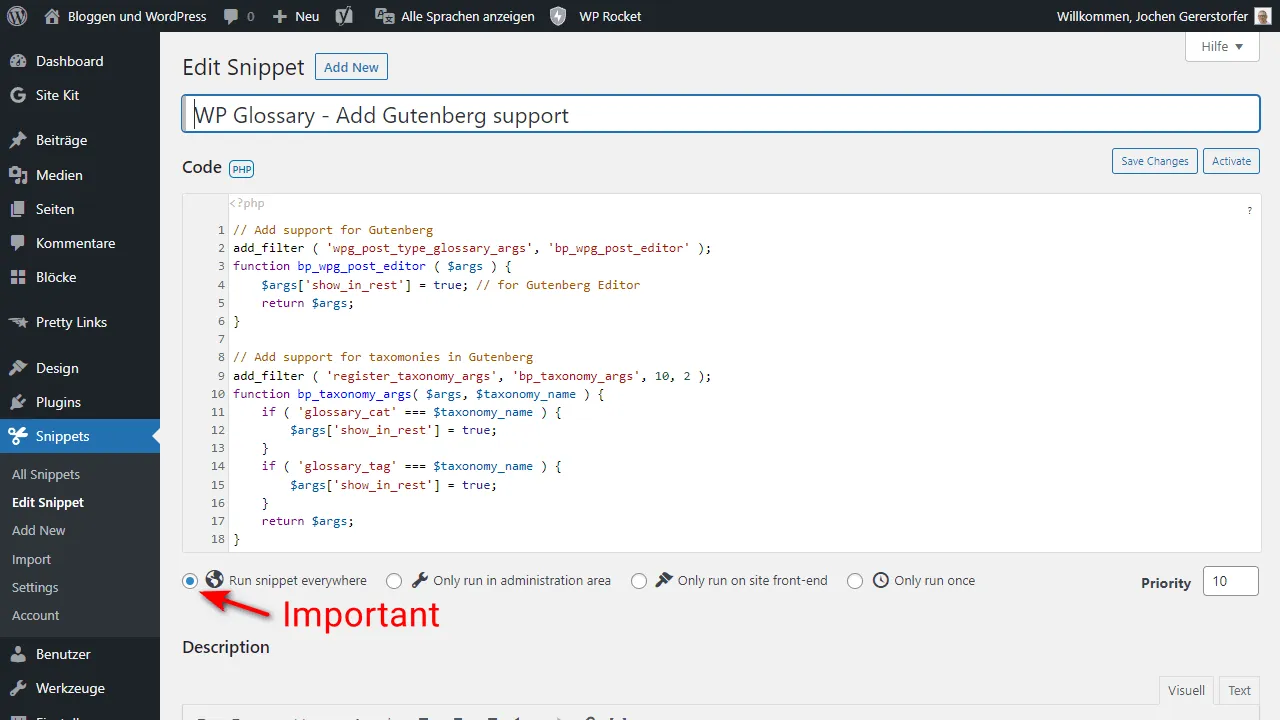Click the Description heading
The width and height of the screenshot is (1280, 720).
pos(226,647)
